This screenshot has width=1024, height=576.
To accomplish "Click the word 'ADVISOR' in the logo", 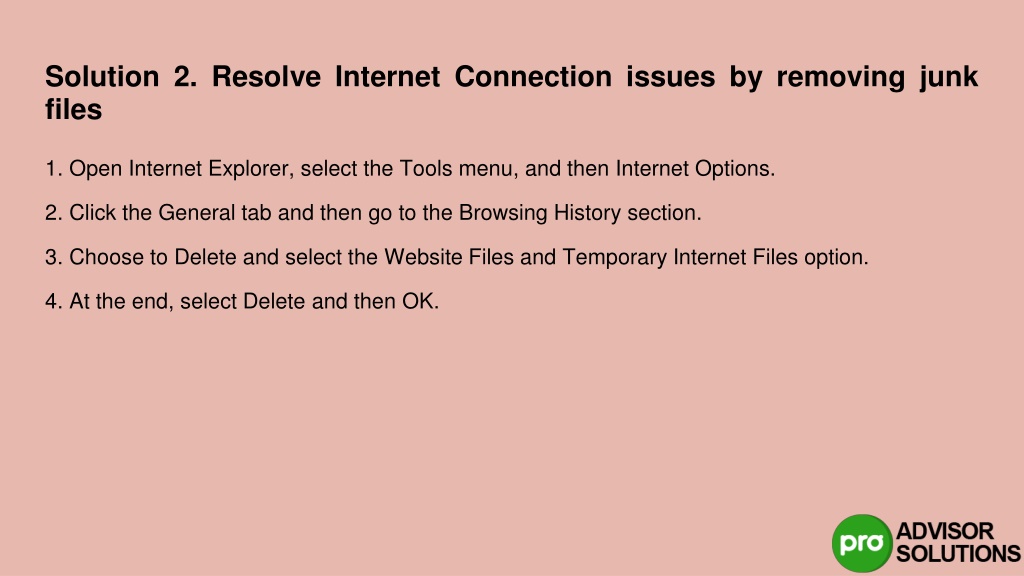I will pyautogui.click(x=945, y=531).
